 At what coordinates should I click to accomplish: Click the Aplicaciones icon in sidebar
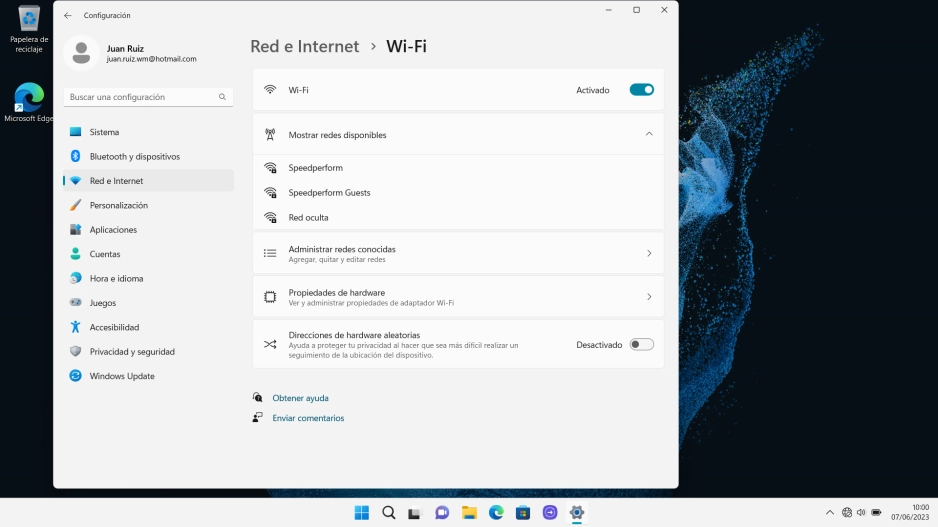click(x=75, y=230)
